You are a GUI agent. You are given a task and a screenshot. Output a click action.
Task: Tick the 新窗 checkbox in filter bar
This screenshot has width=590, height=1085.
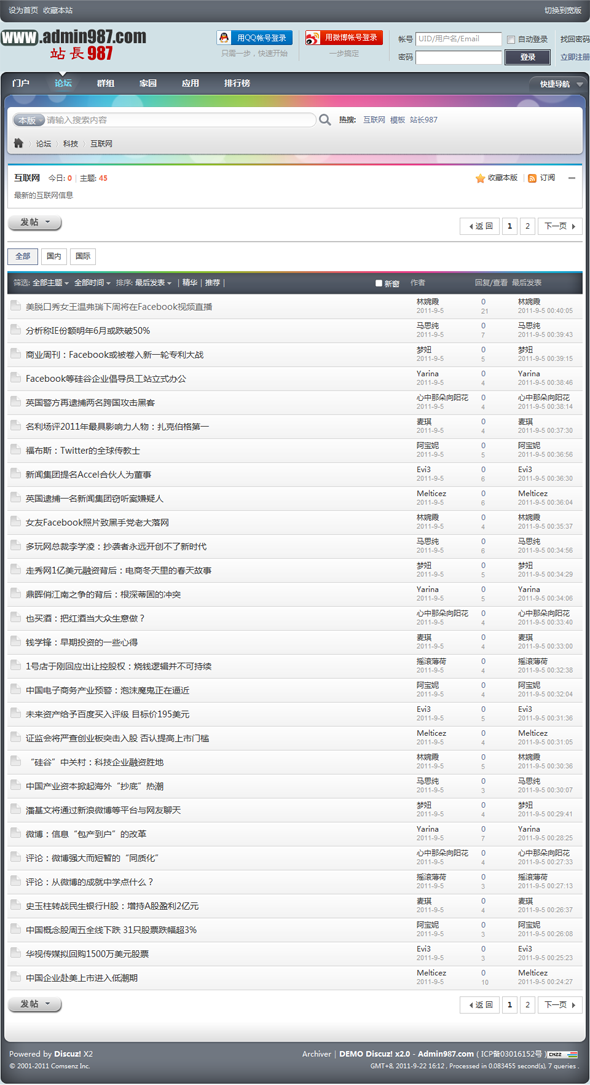(378, 283)
